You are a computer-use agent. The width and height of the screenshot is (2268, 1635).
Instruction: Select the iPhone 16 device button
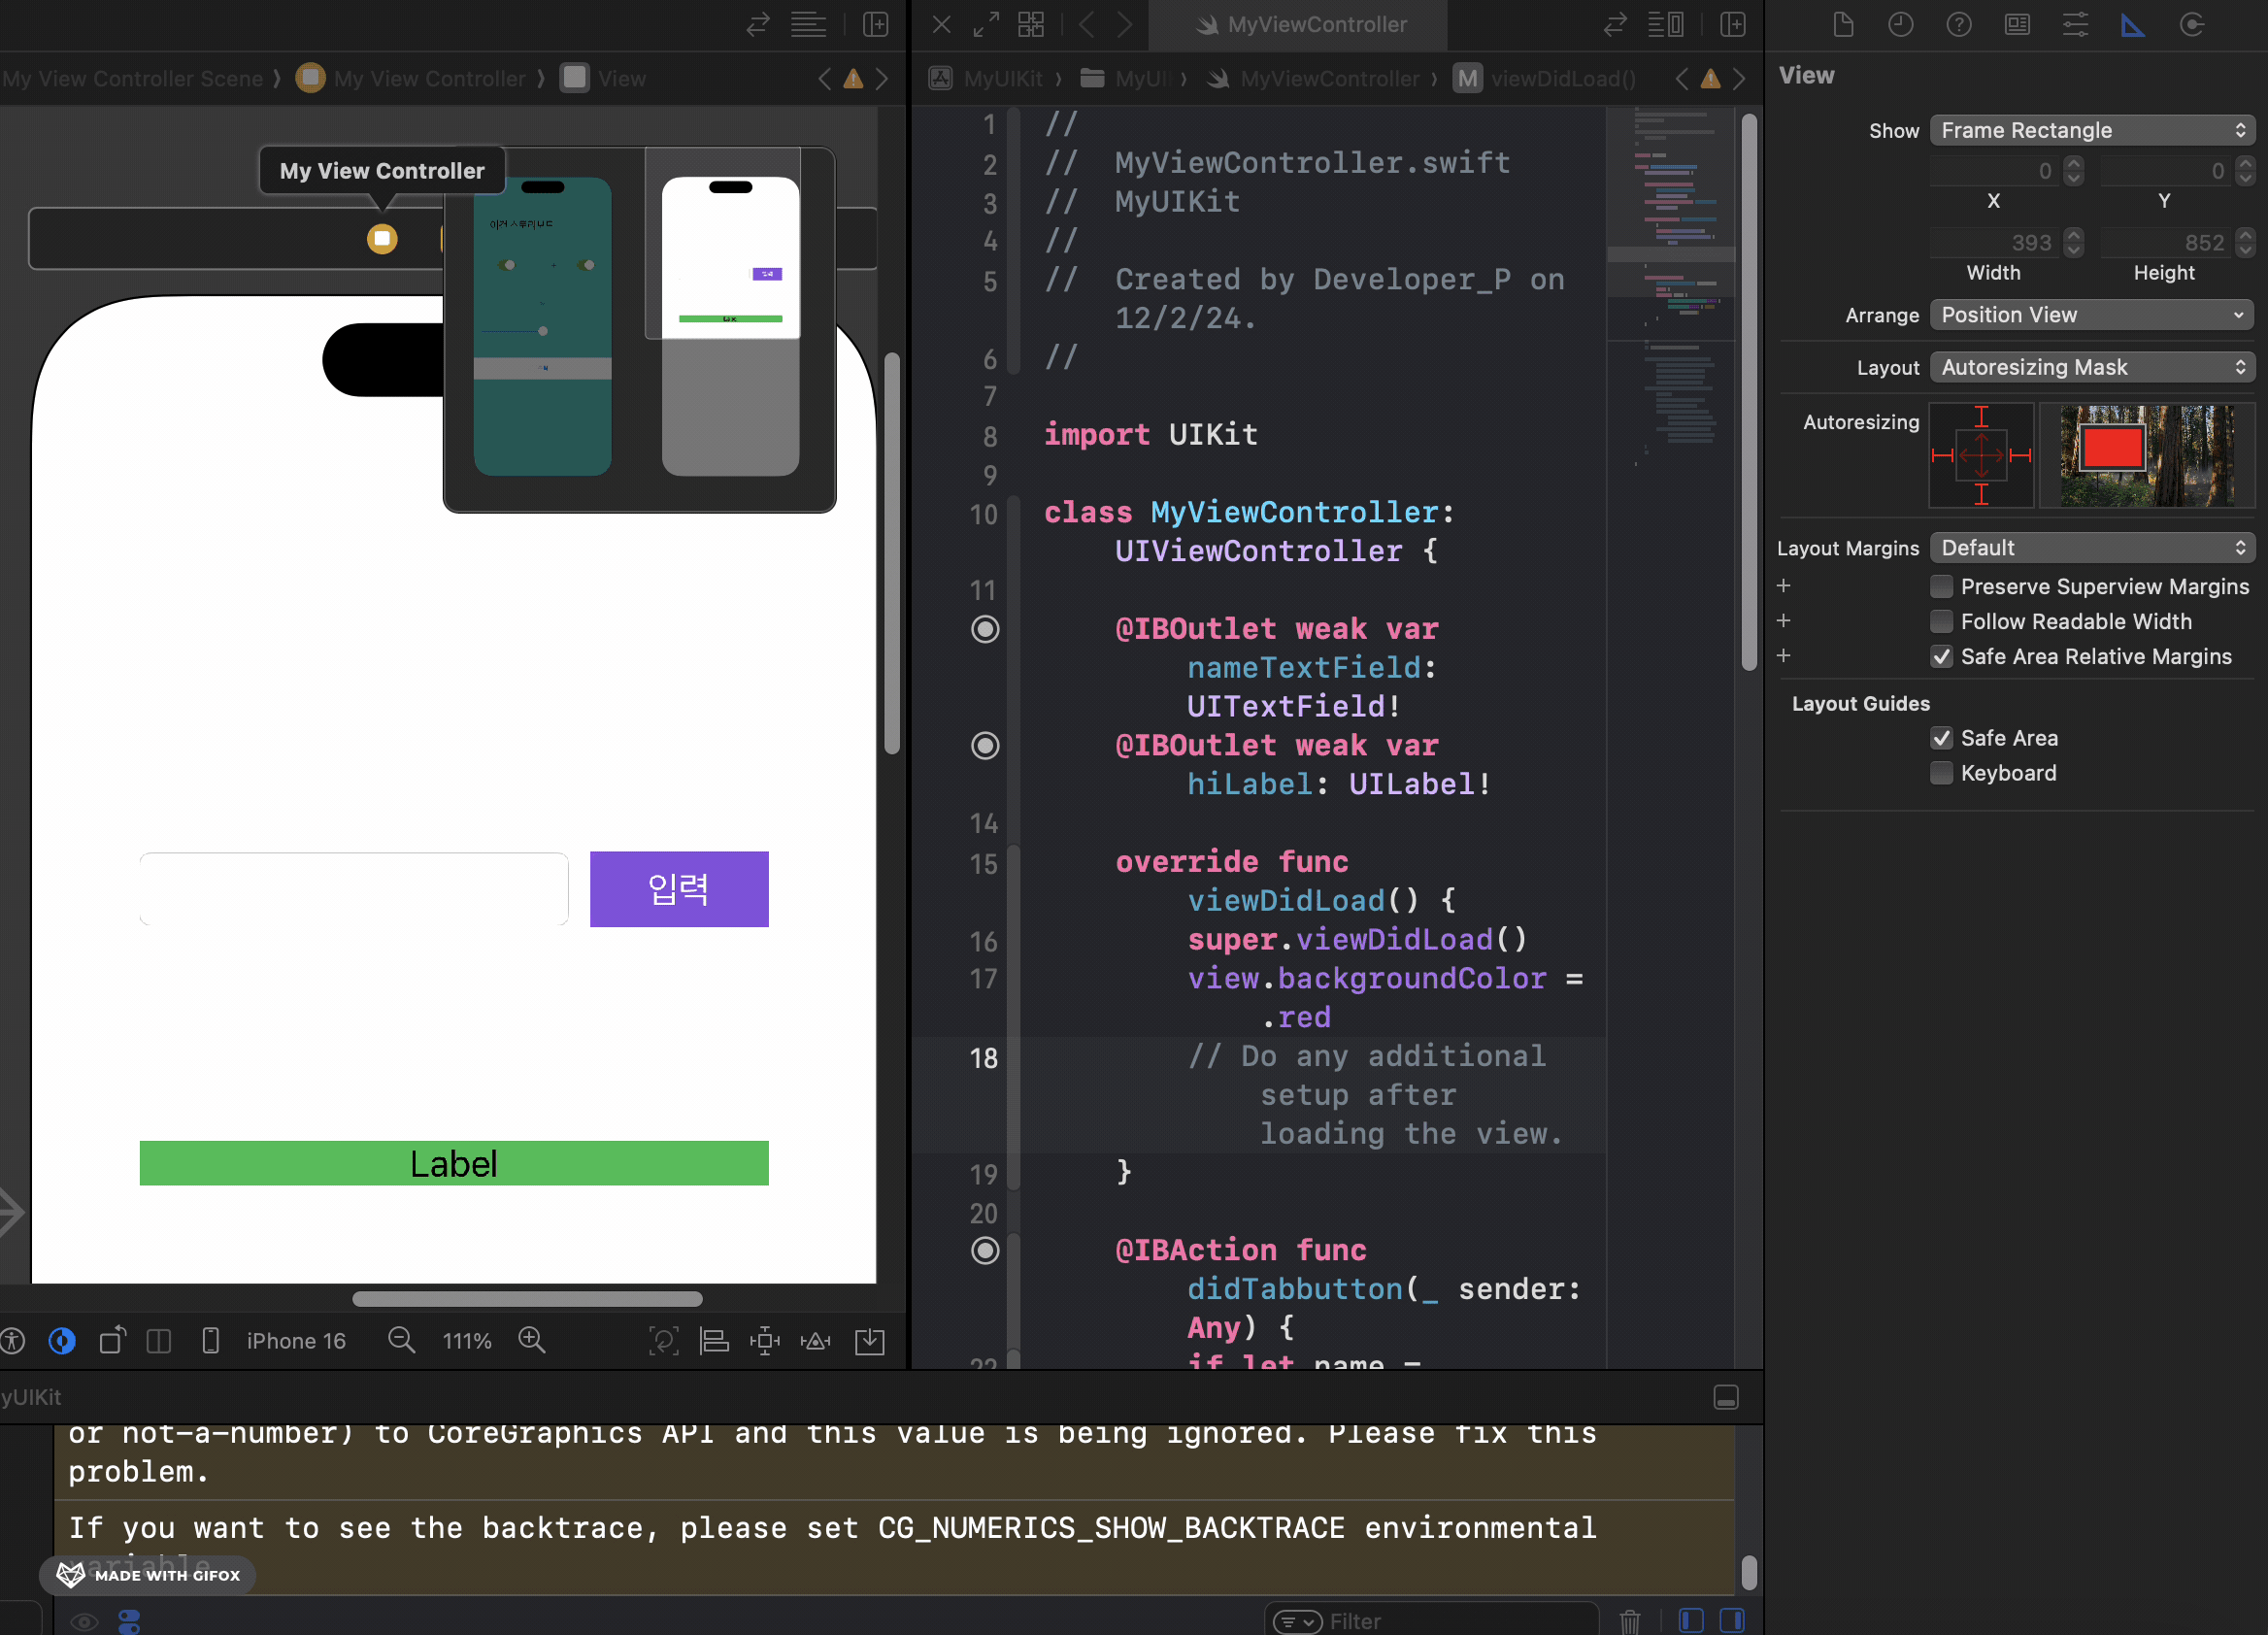pyautogui.click(x=295, y=1340)
